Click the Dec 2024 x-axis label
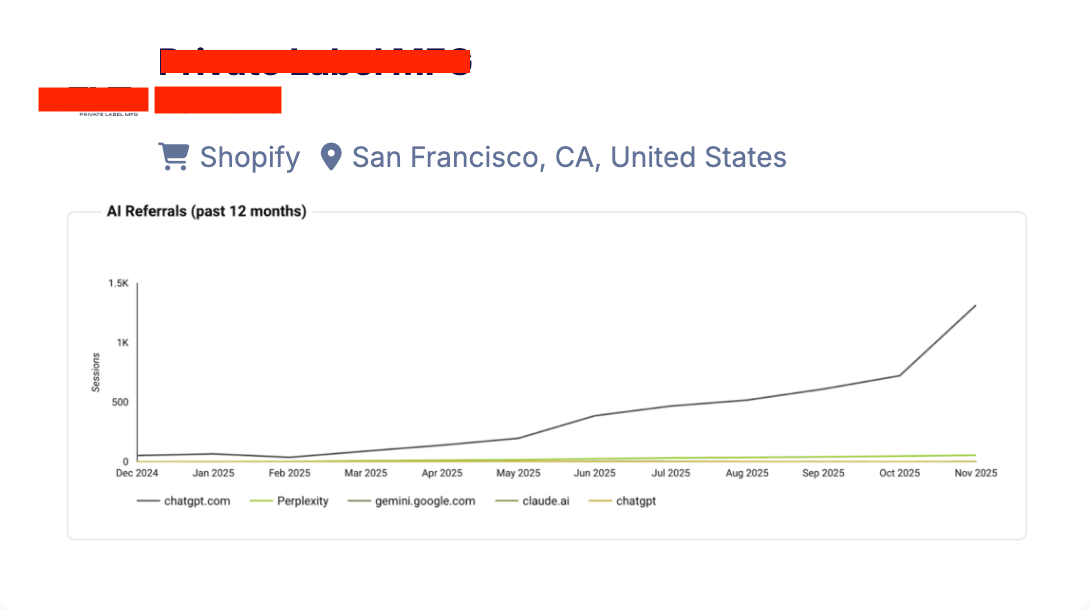 (137, 473)
